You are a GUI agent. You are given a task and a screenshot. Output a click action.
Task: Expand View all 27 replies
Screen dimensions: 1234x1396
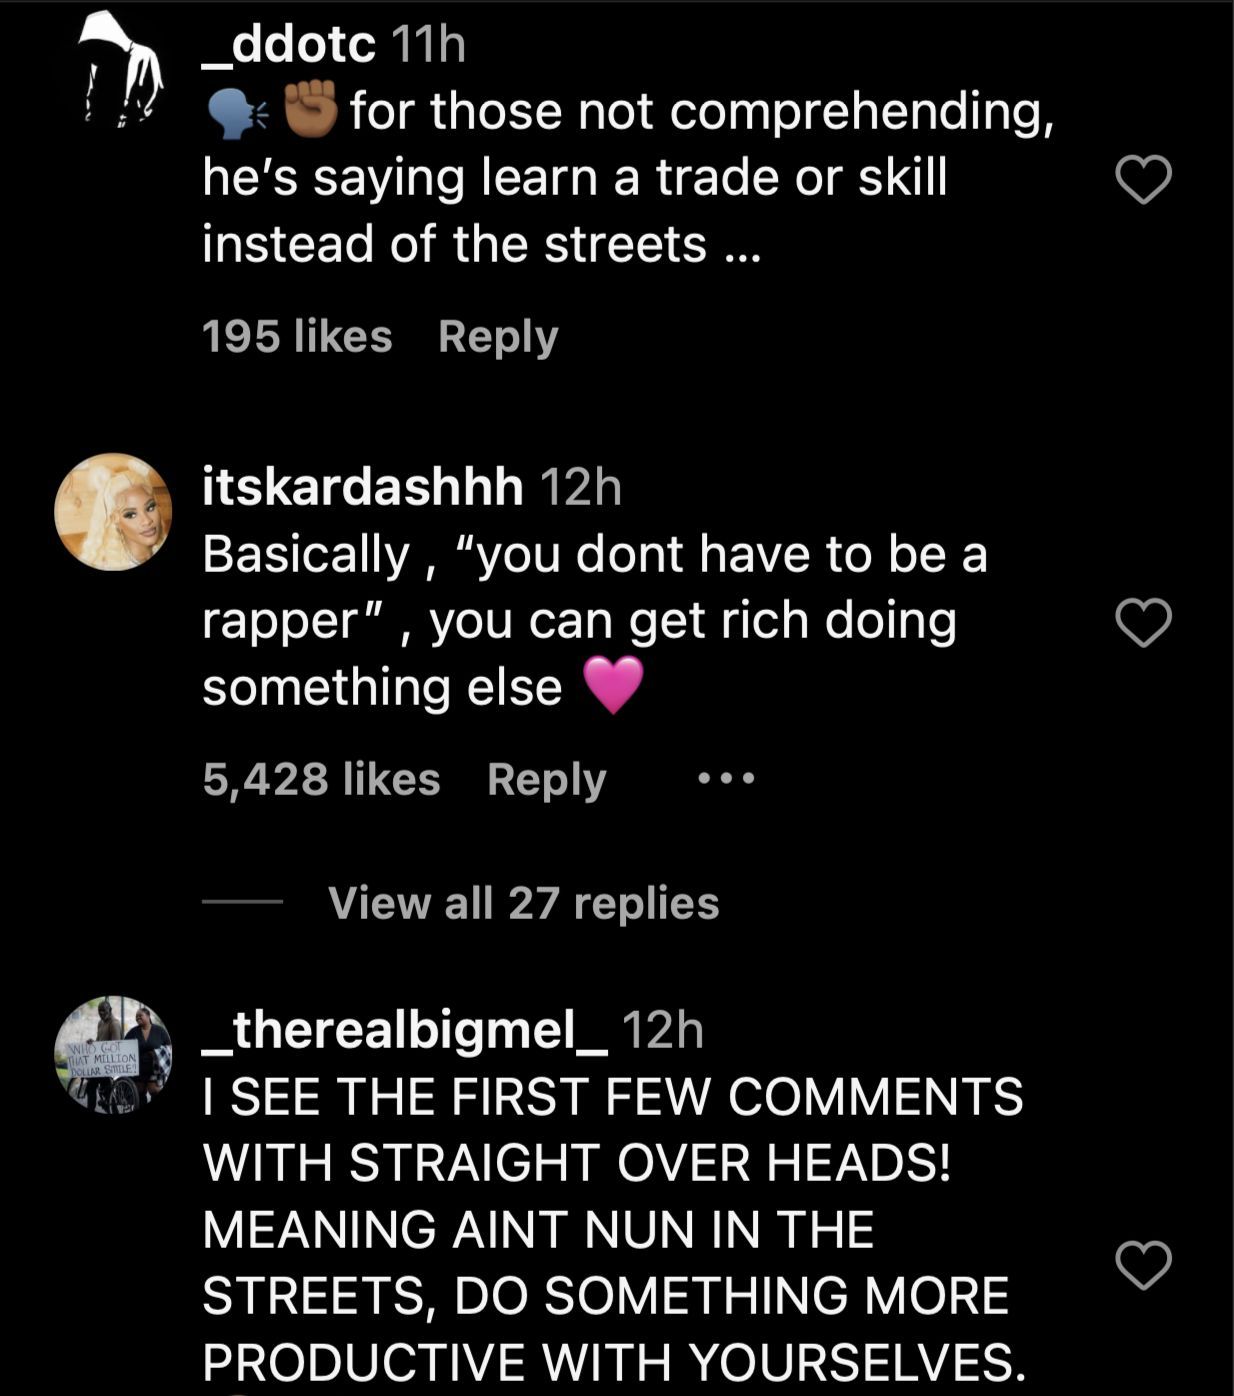point(523,903)
